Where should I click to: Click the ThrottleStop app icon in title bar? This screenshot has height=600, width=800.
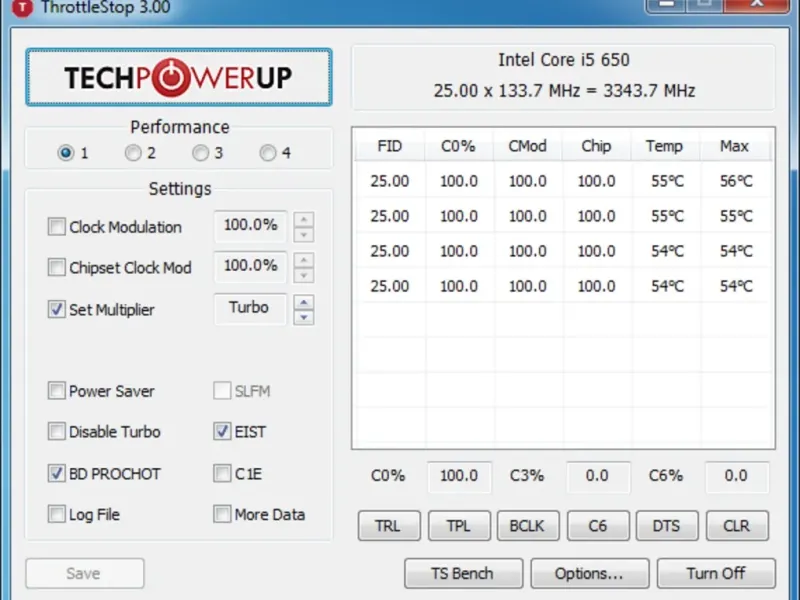[x=22, y=7]
